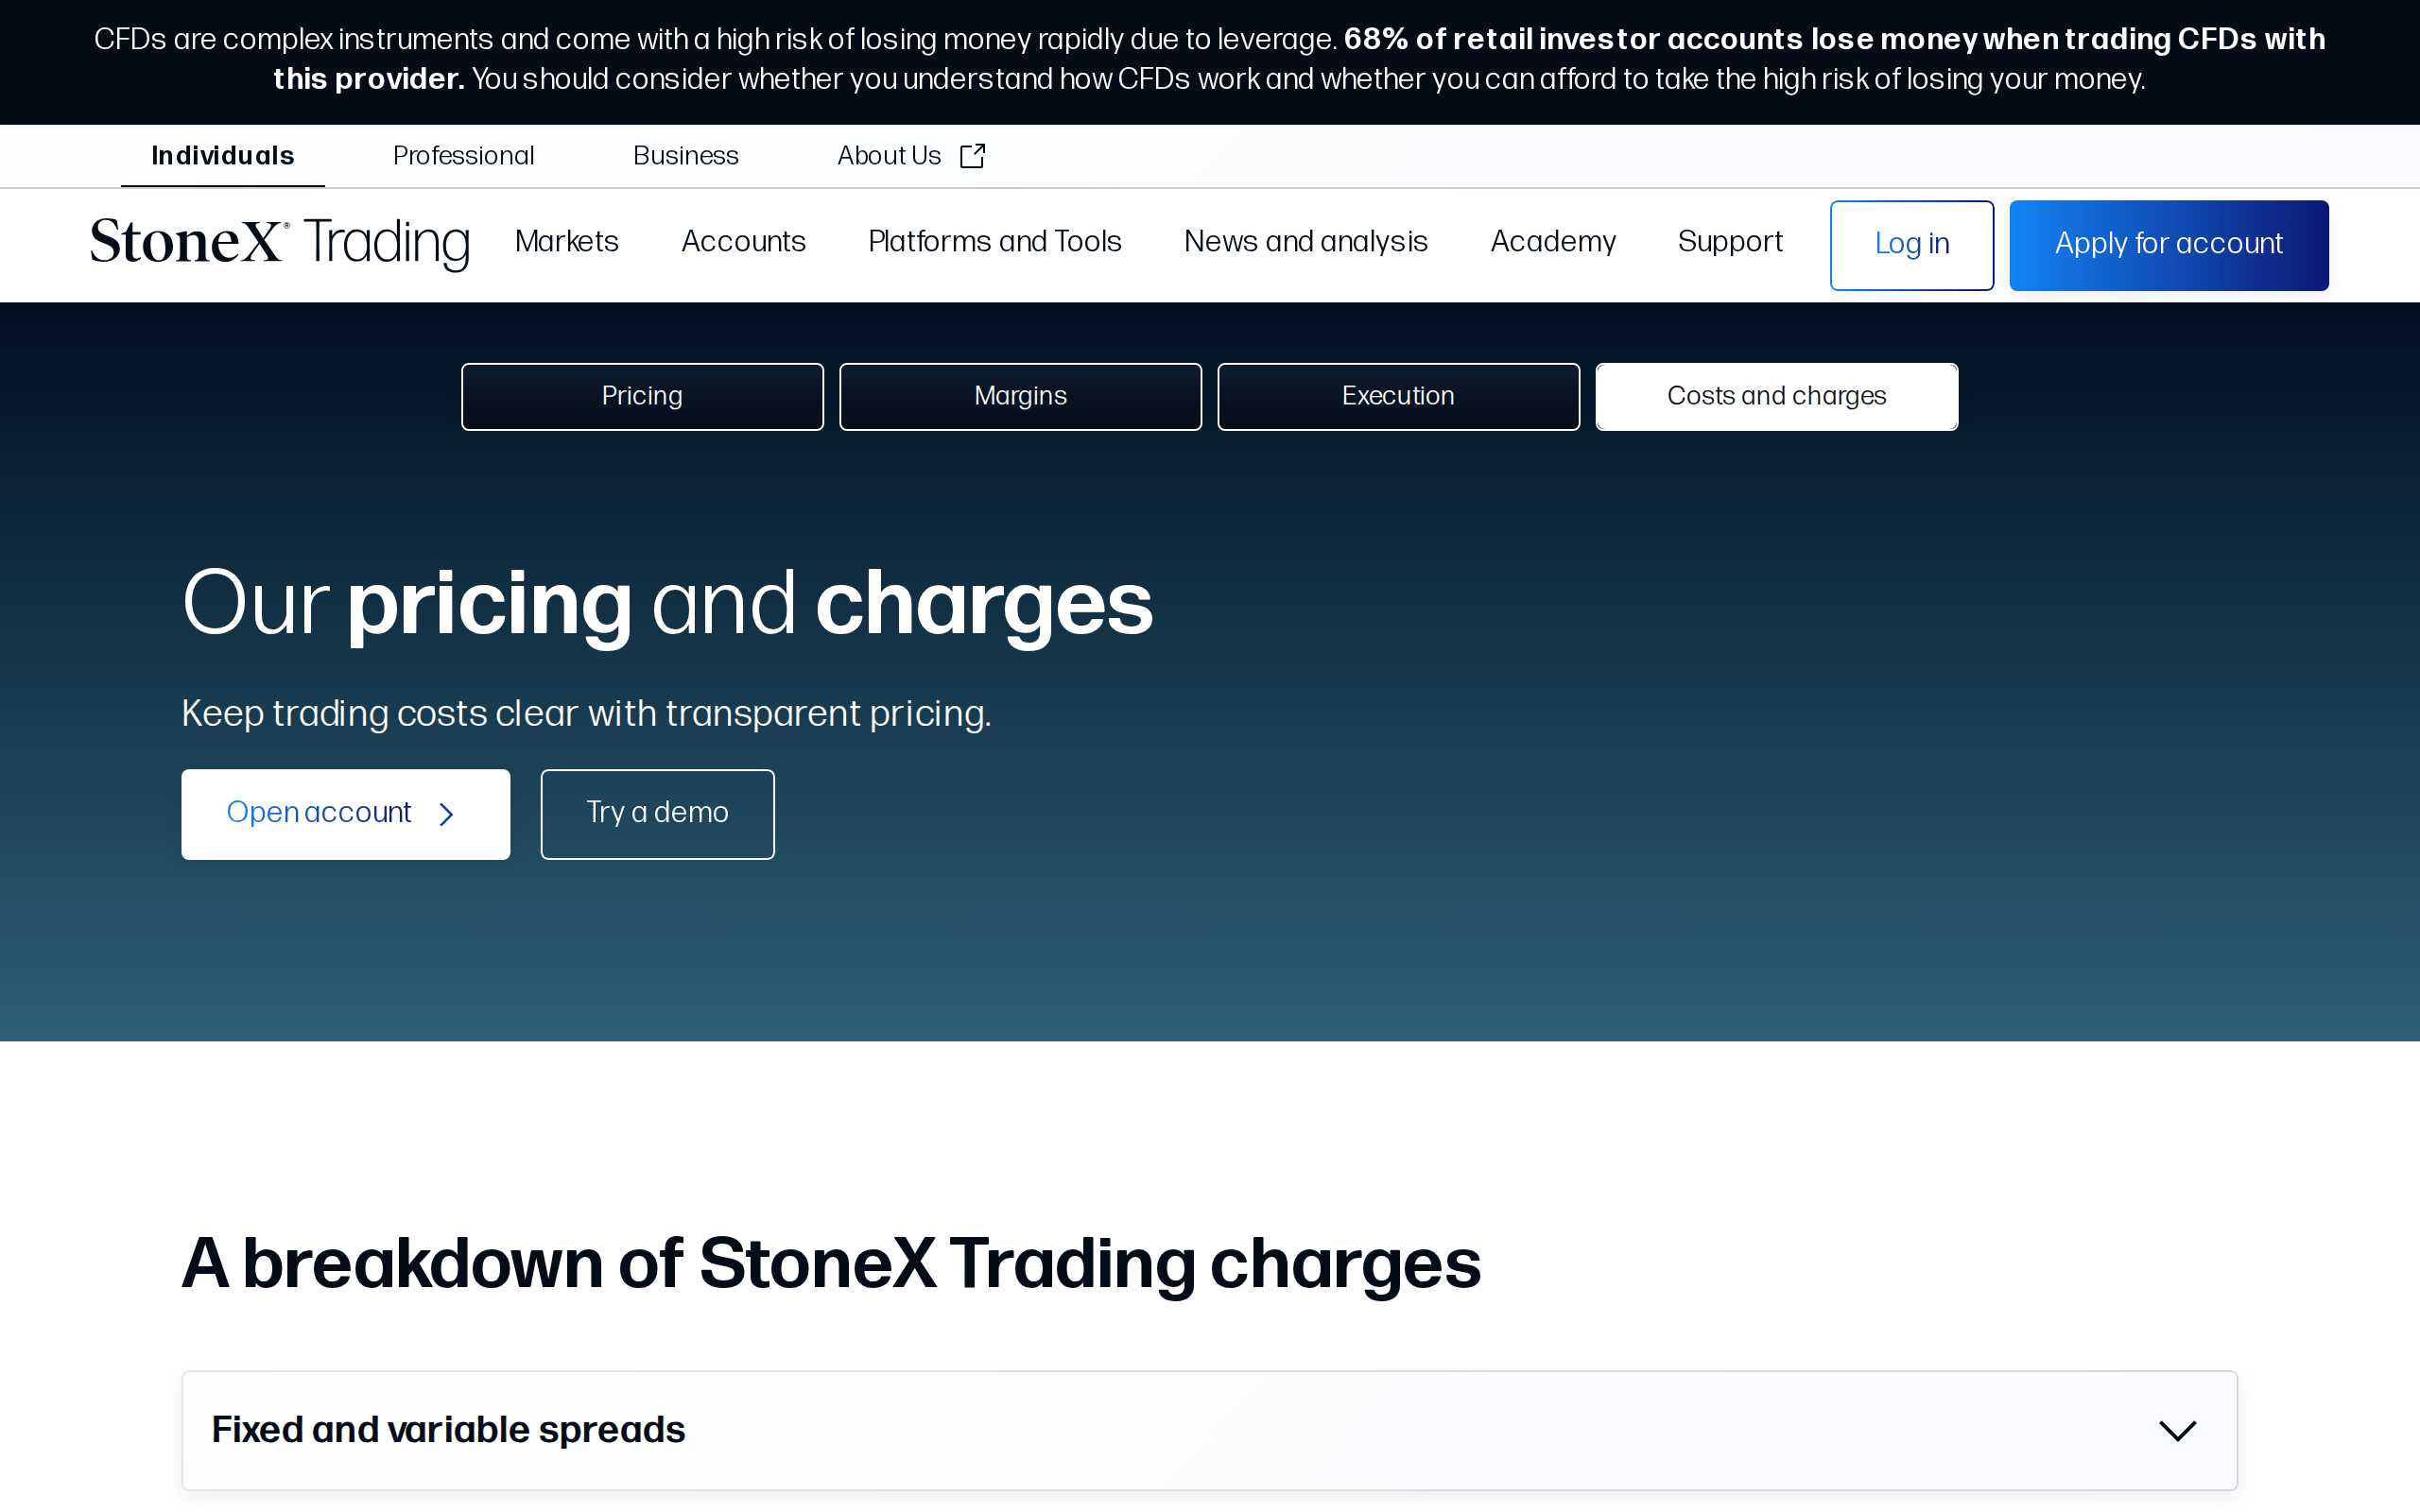The image size is (2420, 1512).
Task: Click the arrow in Open account button
Action: point(446,814)
